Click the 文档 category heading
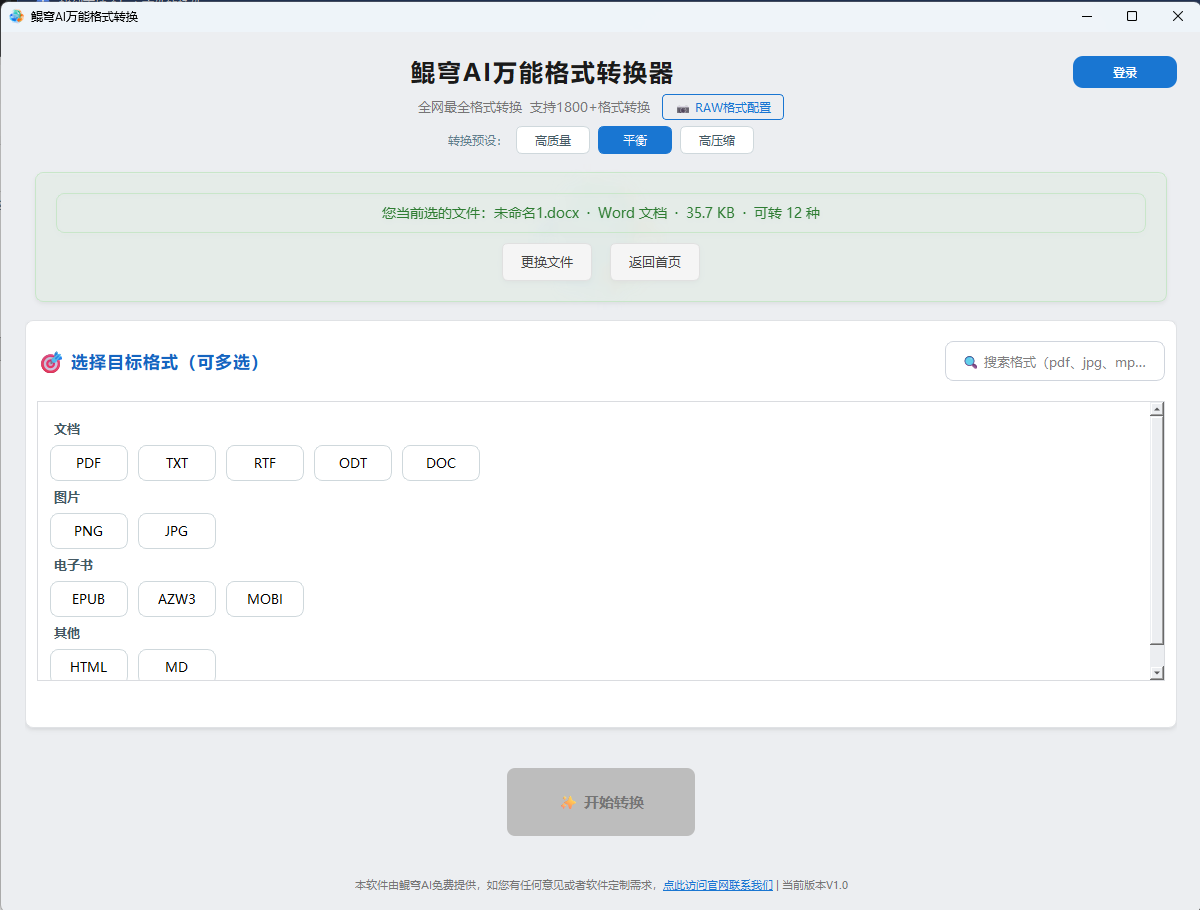 [x=67, y=429]
